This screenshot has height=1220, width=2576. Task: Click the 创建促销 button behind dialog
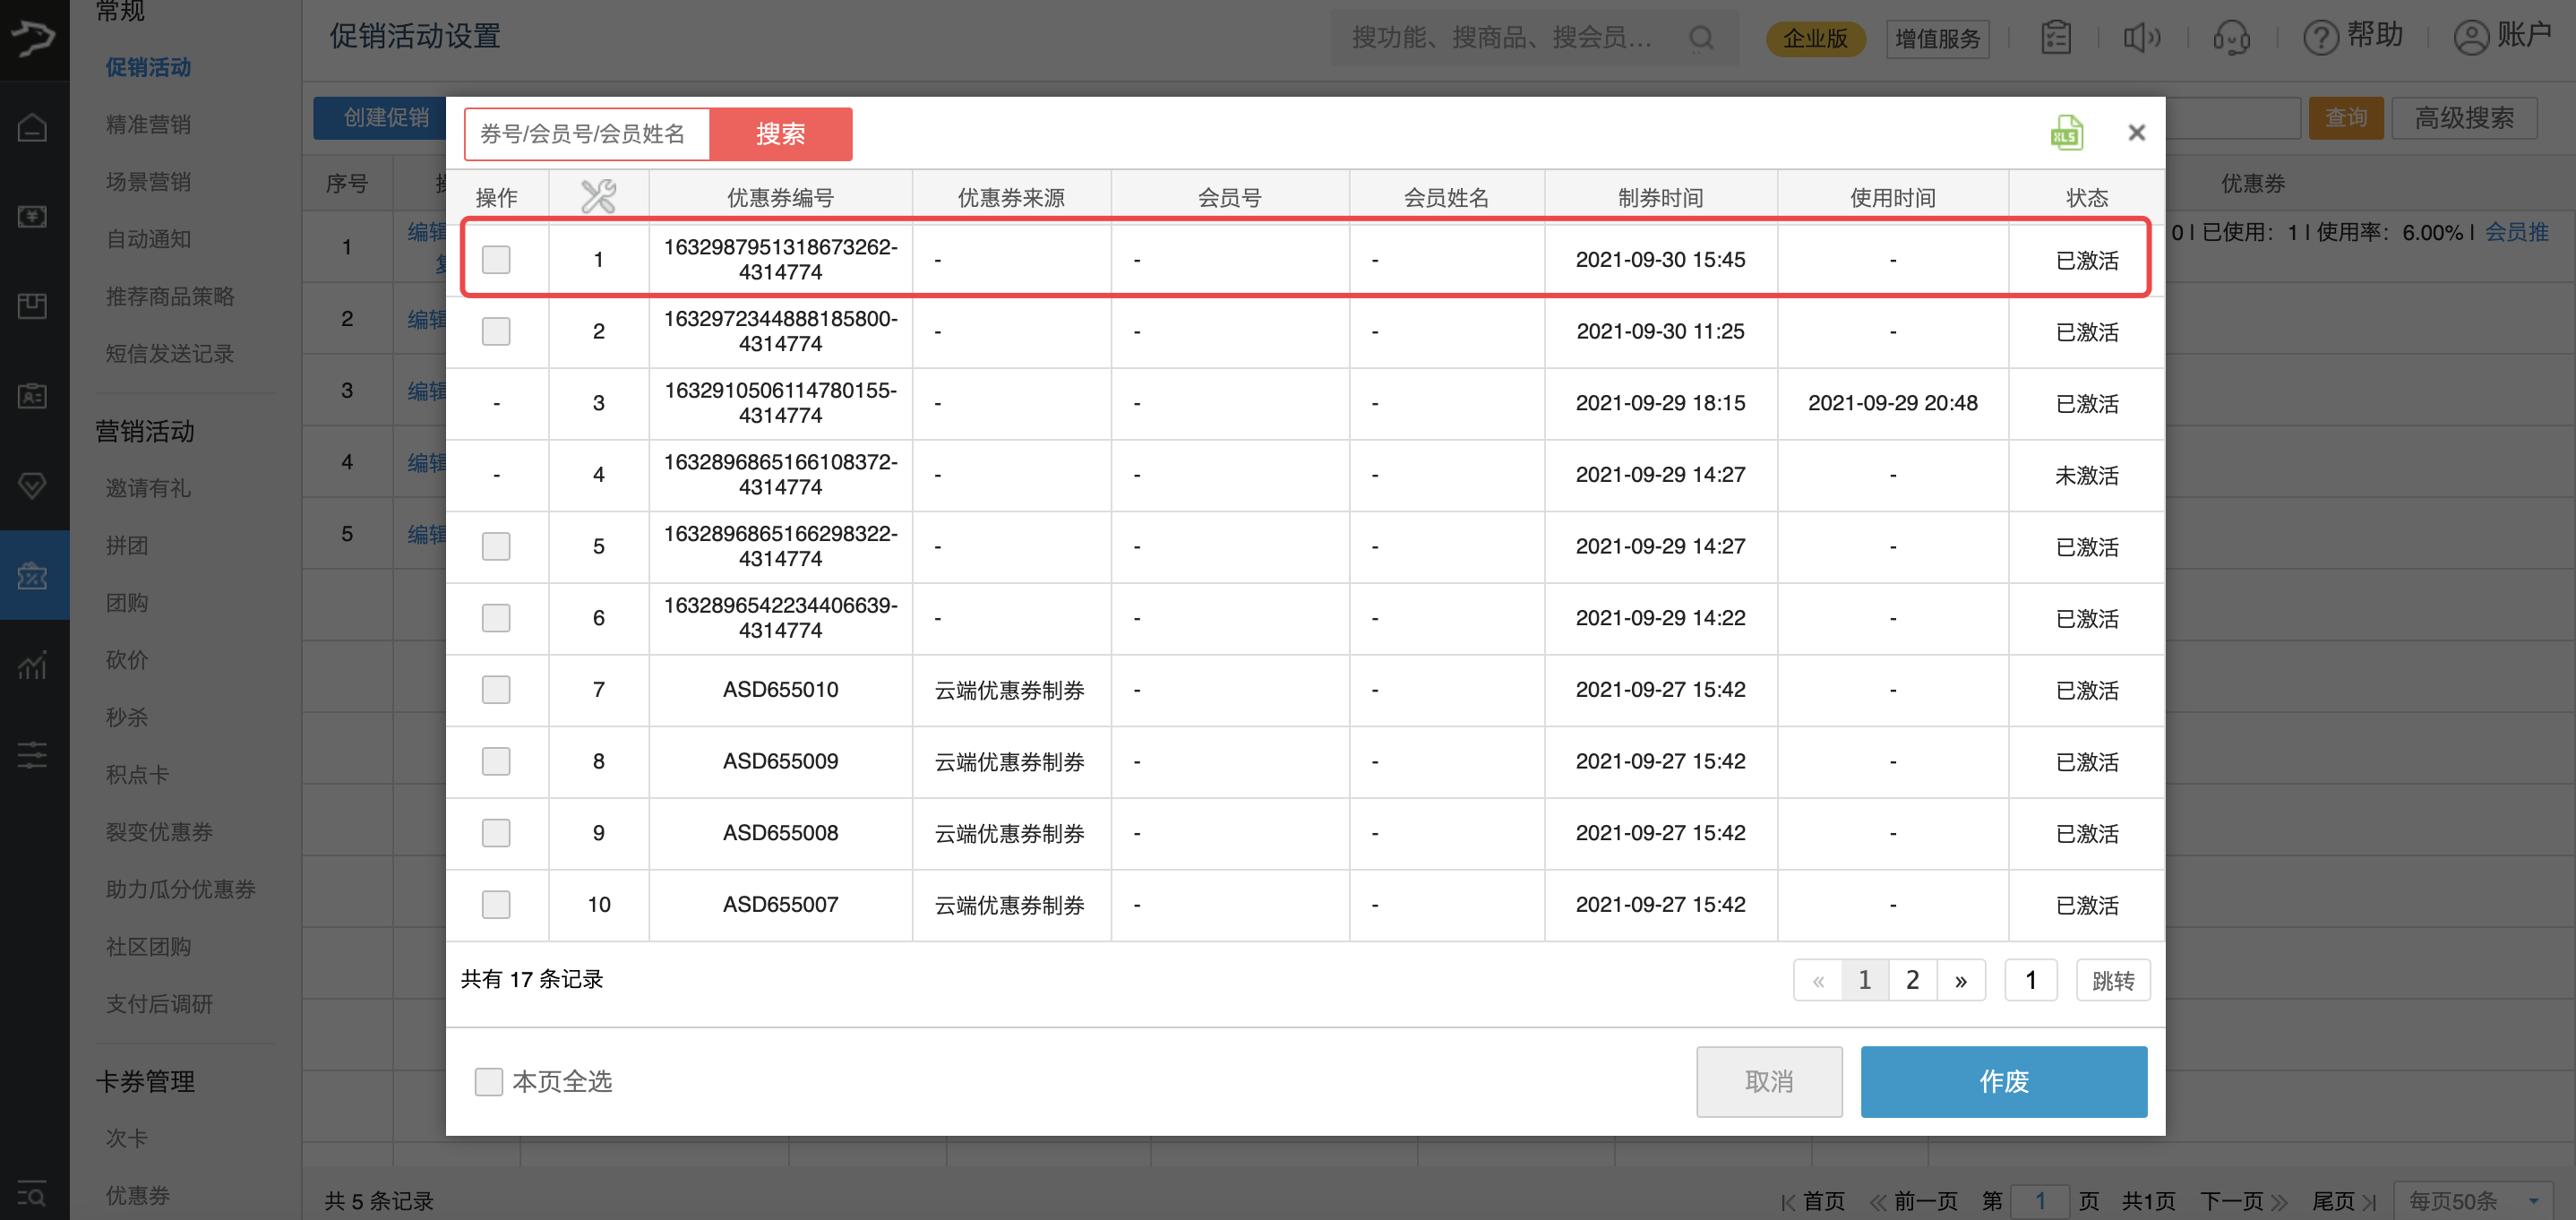[x=381, y=118]
